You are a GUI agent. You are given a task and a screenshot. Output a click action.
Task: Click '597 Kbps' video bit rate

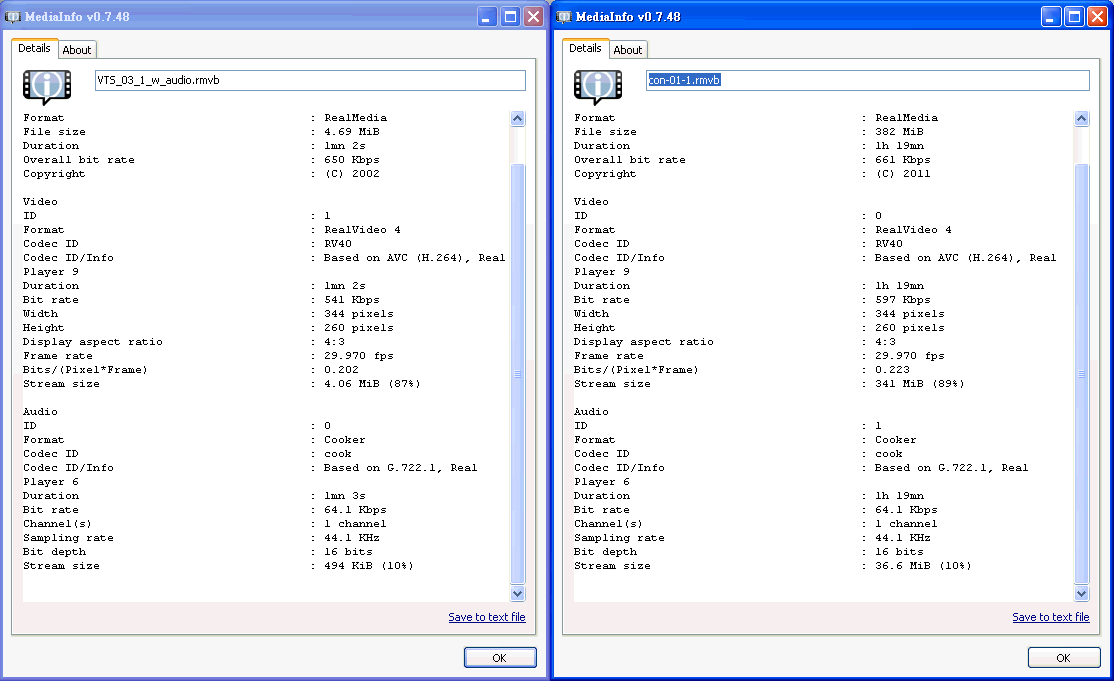902,300
